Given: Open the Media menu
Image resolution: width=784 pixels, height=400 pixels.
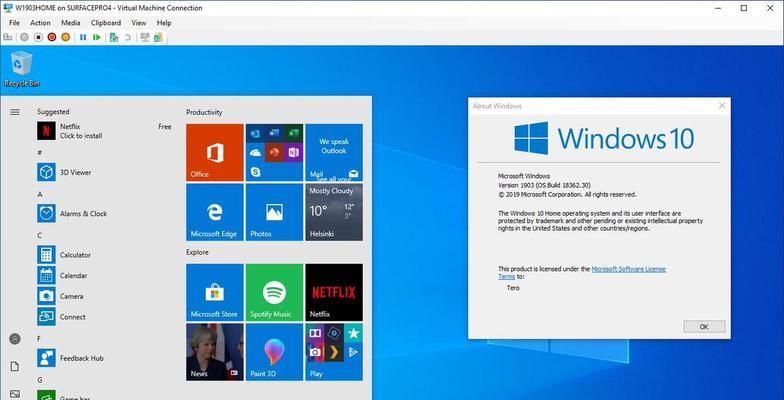Looking at the screenshot, I should click(x=70, y=22).
